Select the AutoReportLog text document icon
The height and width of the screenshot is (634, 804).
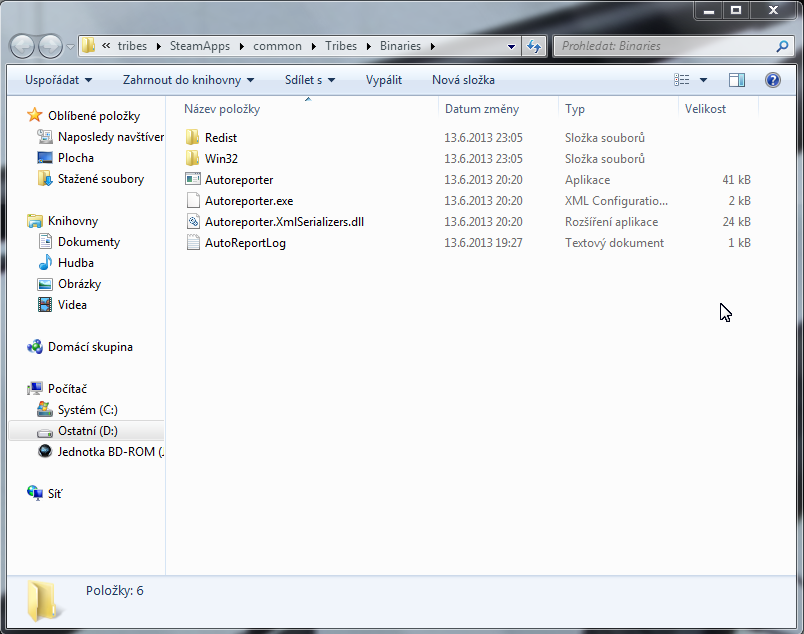[193, 242]
